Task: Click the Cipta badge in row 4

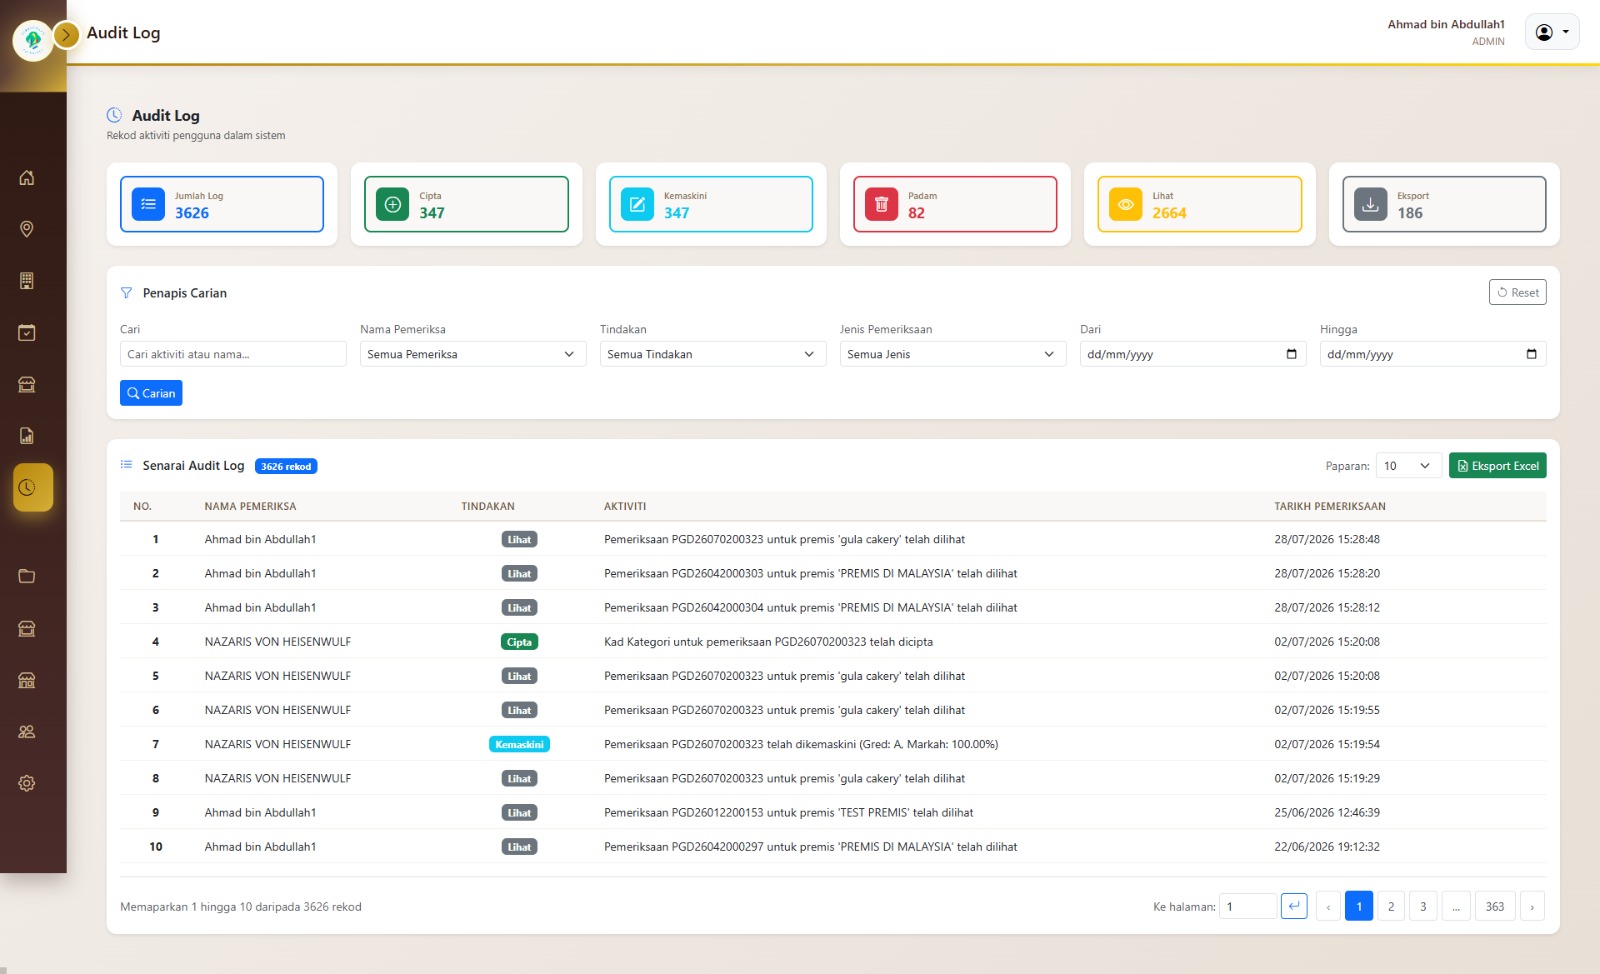Action: tap(519, 642)
